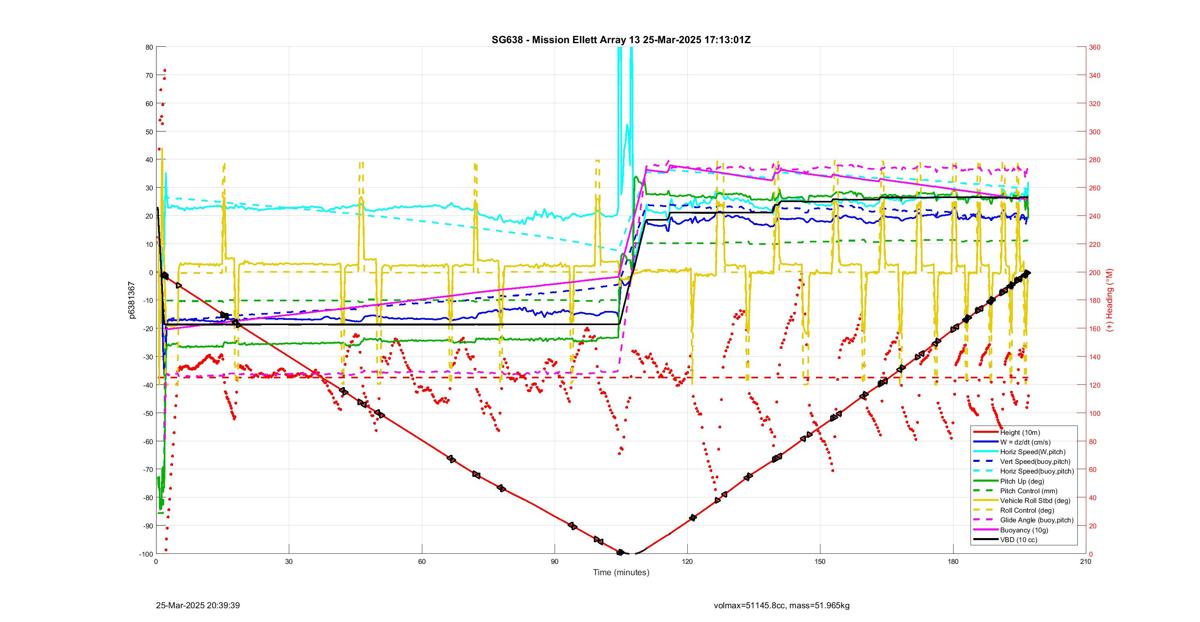Select legend entry 'Pitch Up (deg)'
The width and height of the screenshot is (1200, 622).
[1024, 481]
